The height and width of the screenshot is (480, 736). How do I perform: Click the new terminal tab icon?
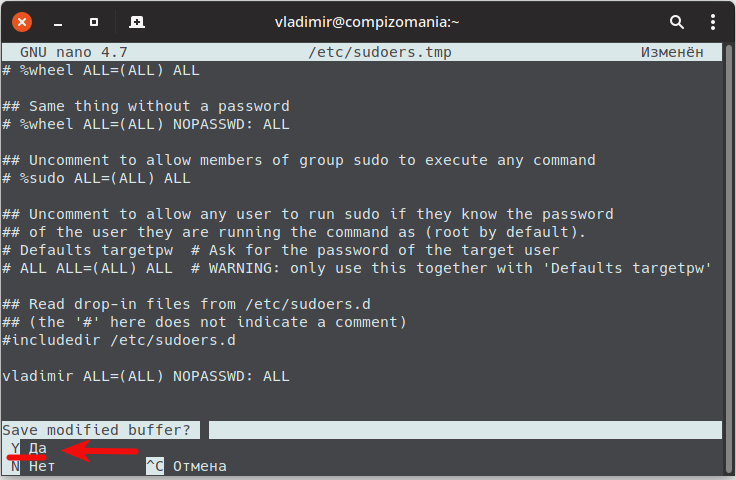(137, 21)
